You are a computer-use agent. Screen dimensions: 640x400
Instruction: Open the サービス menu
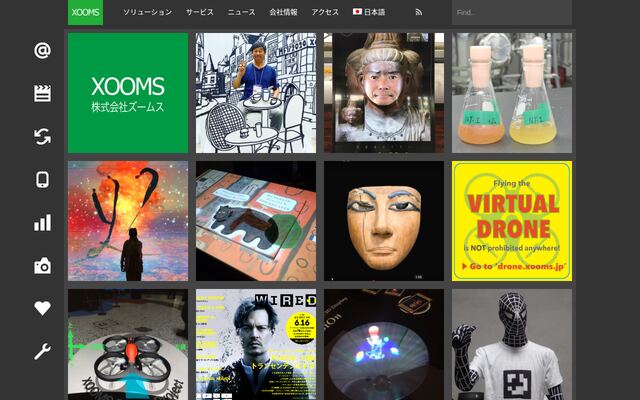tap(200, 12)
